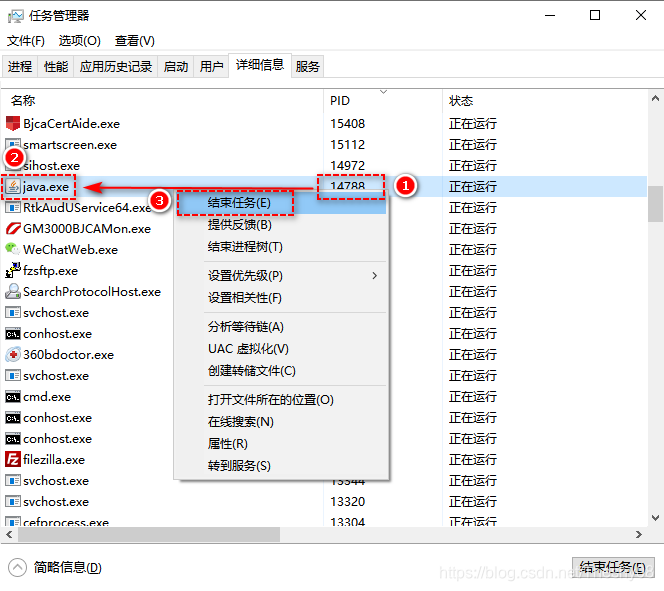Select the WeChatWeb.exe process name

(x=70, y=250)
